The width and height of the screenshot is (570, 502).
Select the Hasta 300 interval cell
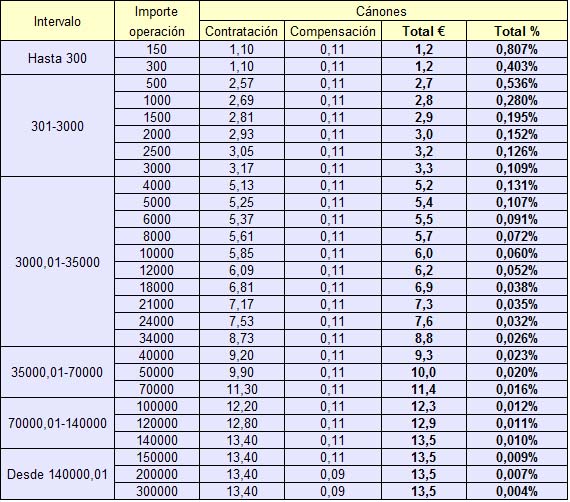57,58
